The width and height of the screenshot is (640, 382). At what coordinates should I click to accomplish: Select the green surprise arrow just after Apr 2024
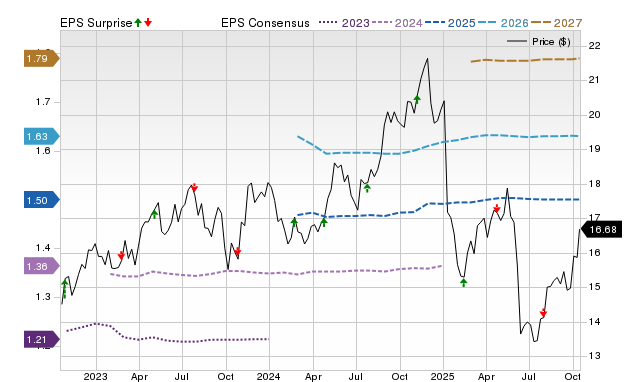coord(324,222)
